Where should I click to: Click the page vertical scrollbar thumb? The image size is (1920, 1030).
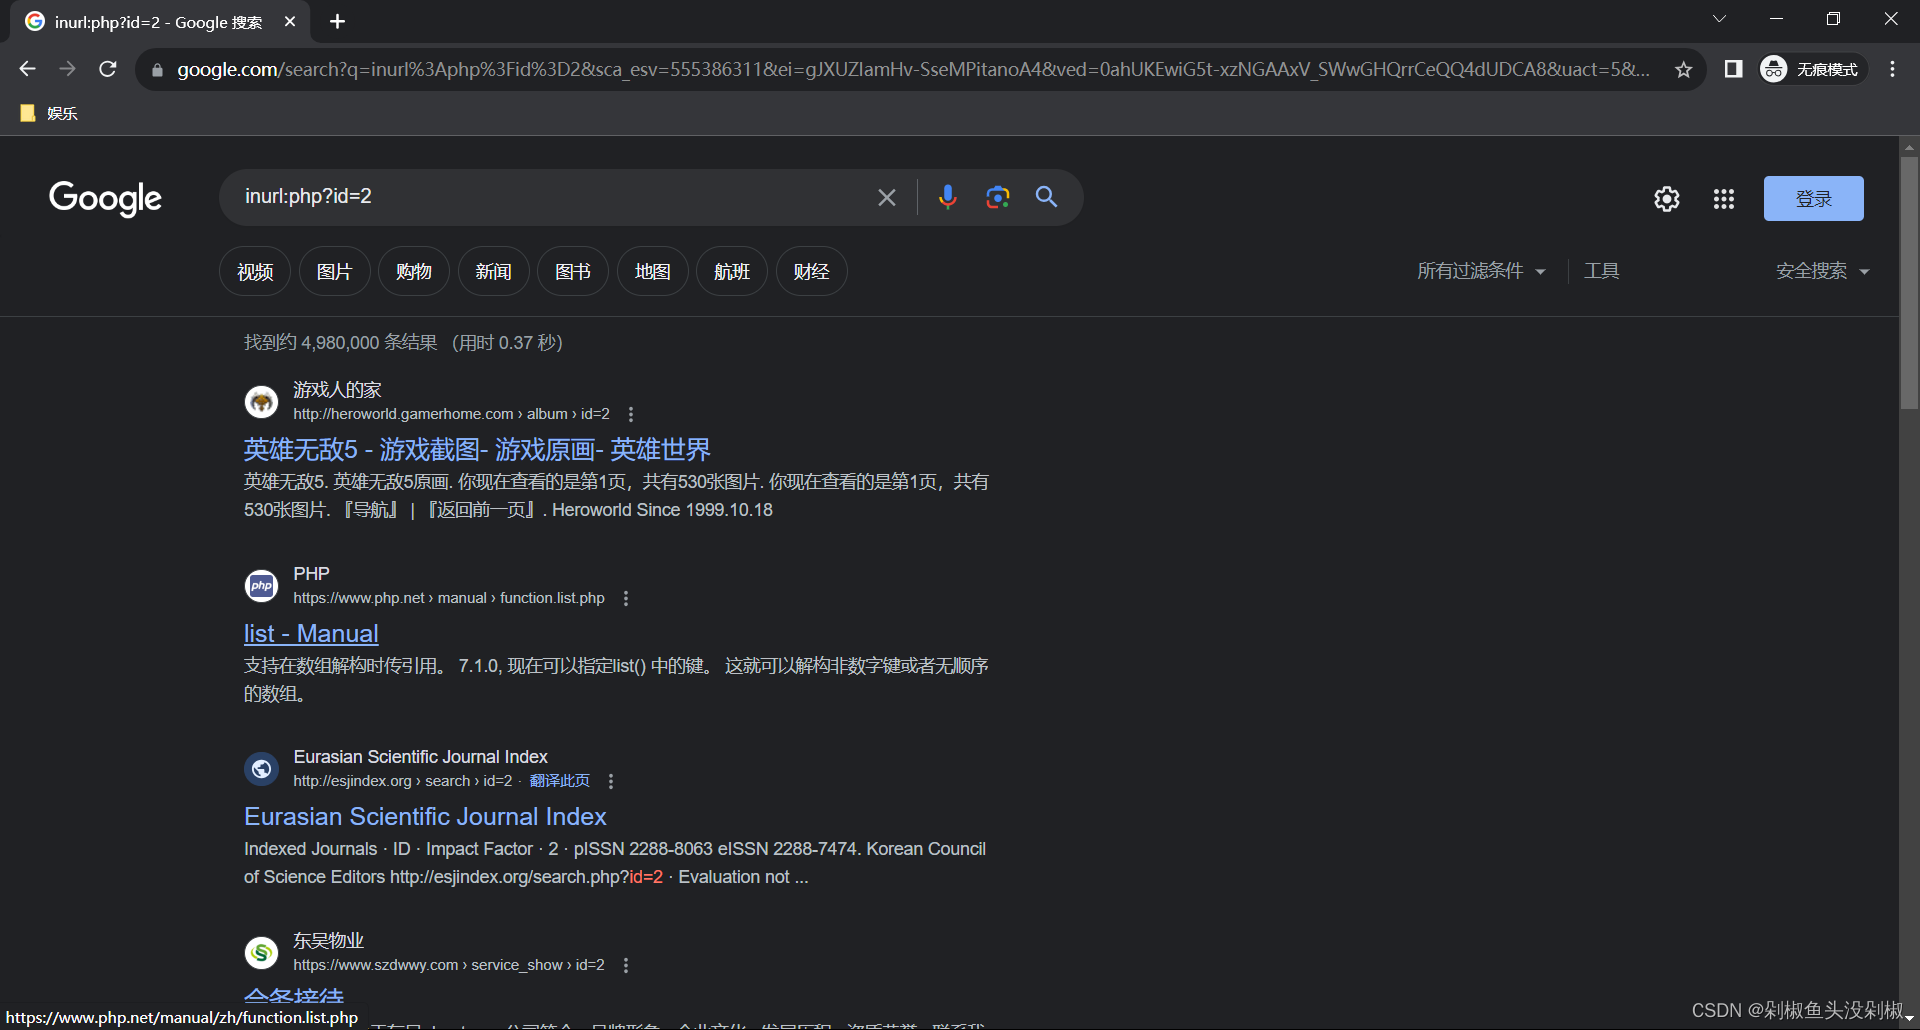pos(1909,282)
